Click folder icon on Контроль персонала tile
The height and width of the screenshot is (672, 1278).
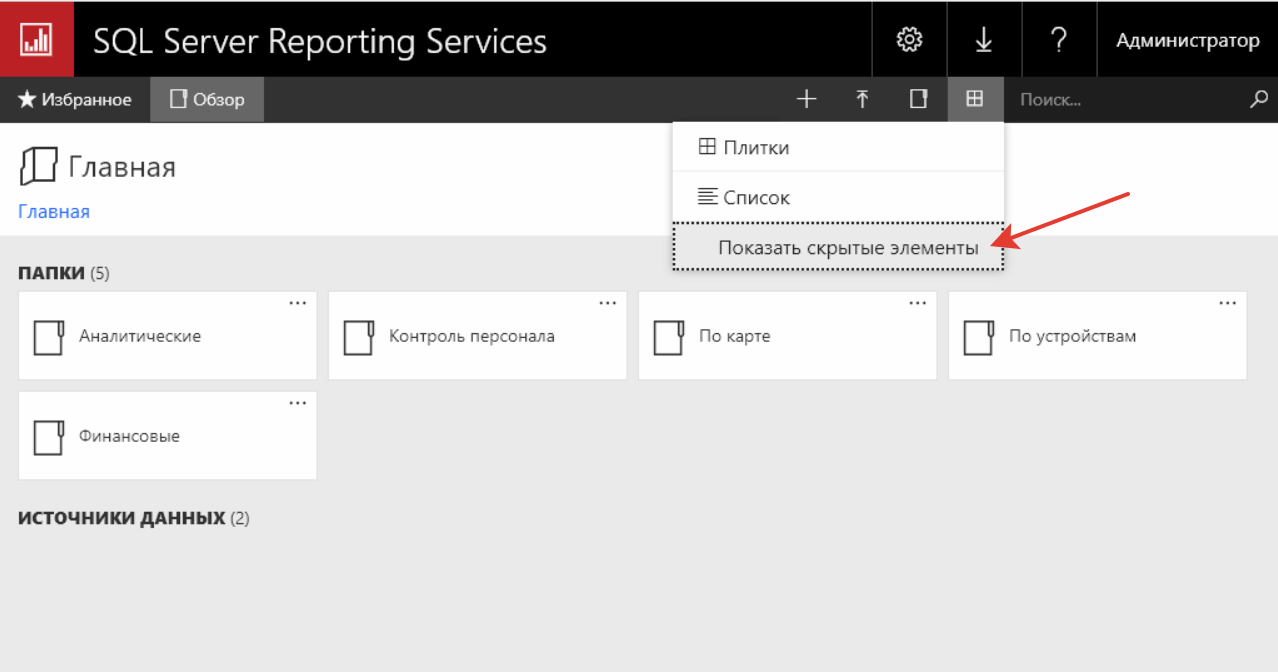359,337
